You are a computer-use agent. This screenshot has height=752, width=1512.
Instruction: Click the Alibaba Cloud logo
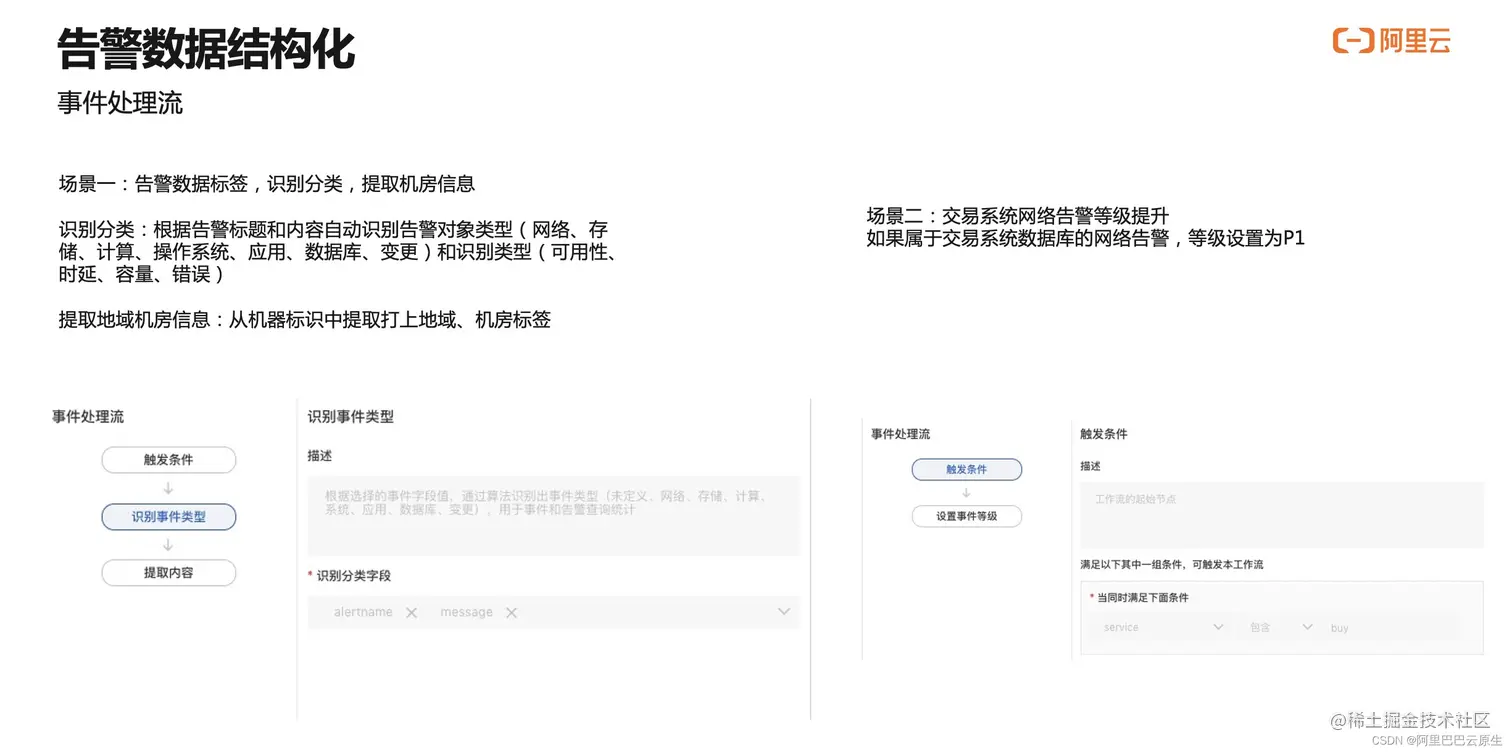coord(1390,41)
